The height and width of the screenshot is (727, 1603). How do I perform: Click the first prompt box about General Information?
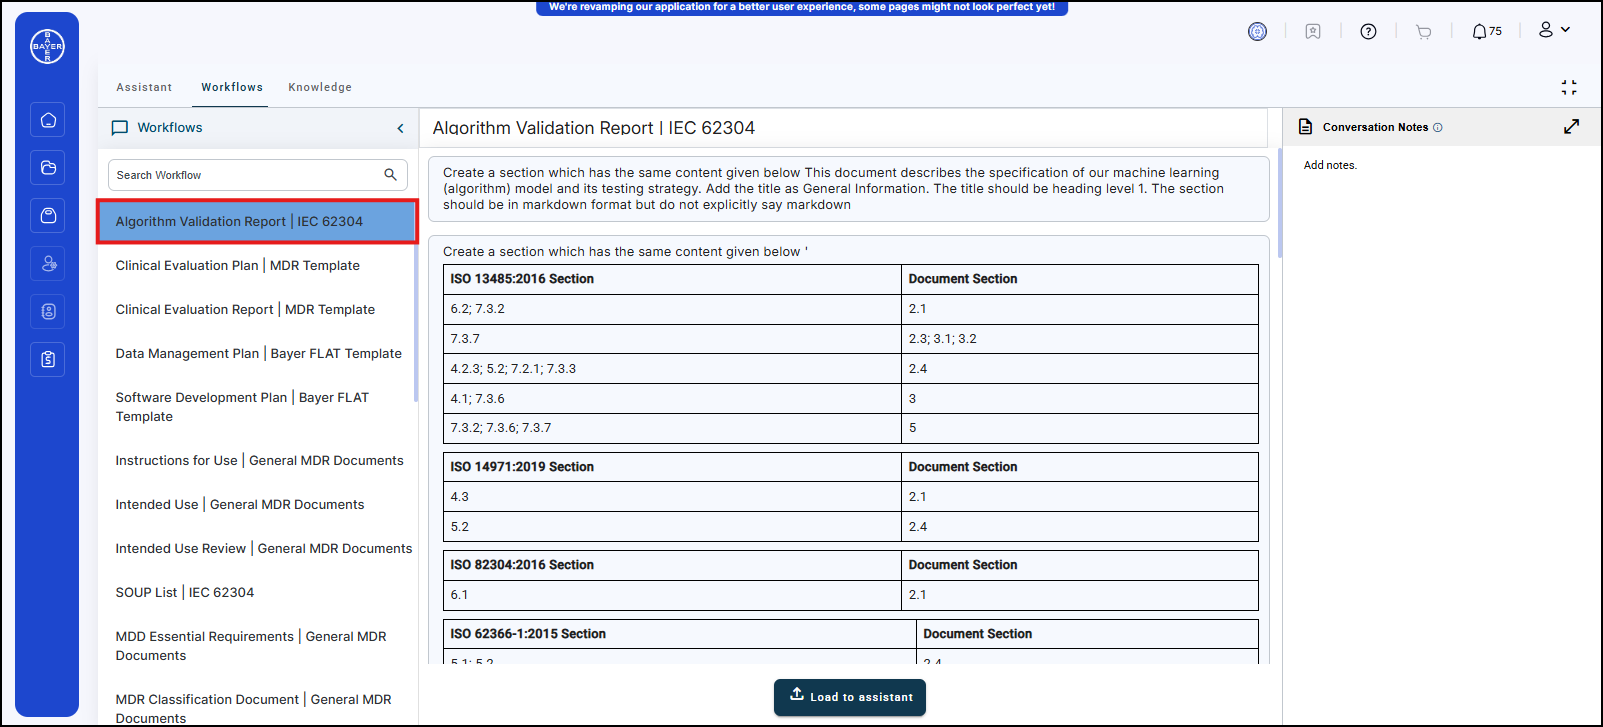[x=848, y=188]
